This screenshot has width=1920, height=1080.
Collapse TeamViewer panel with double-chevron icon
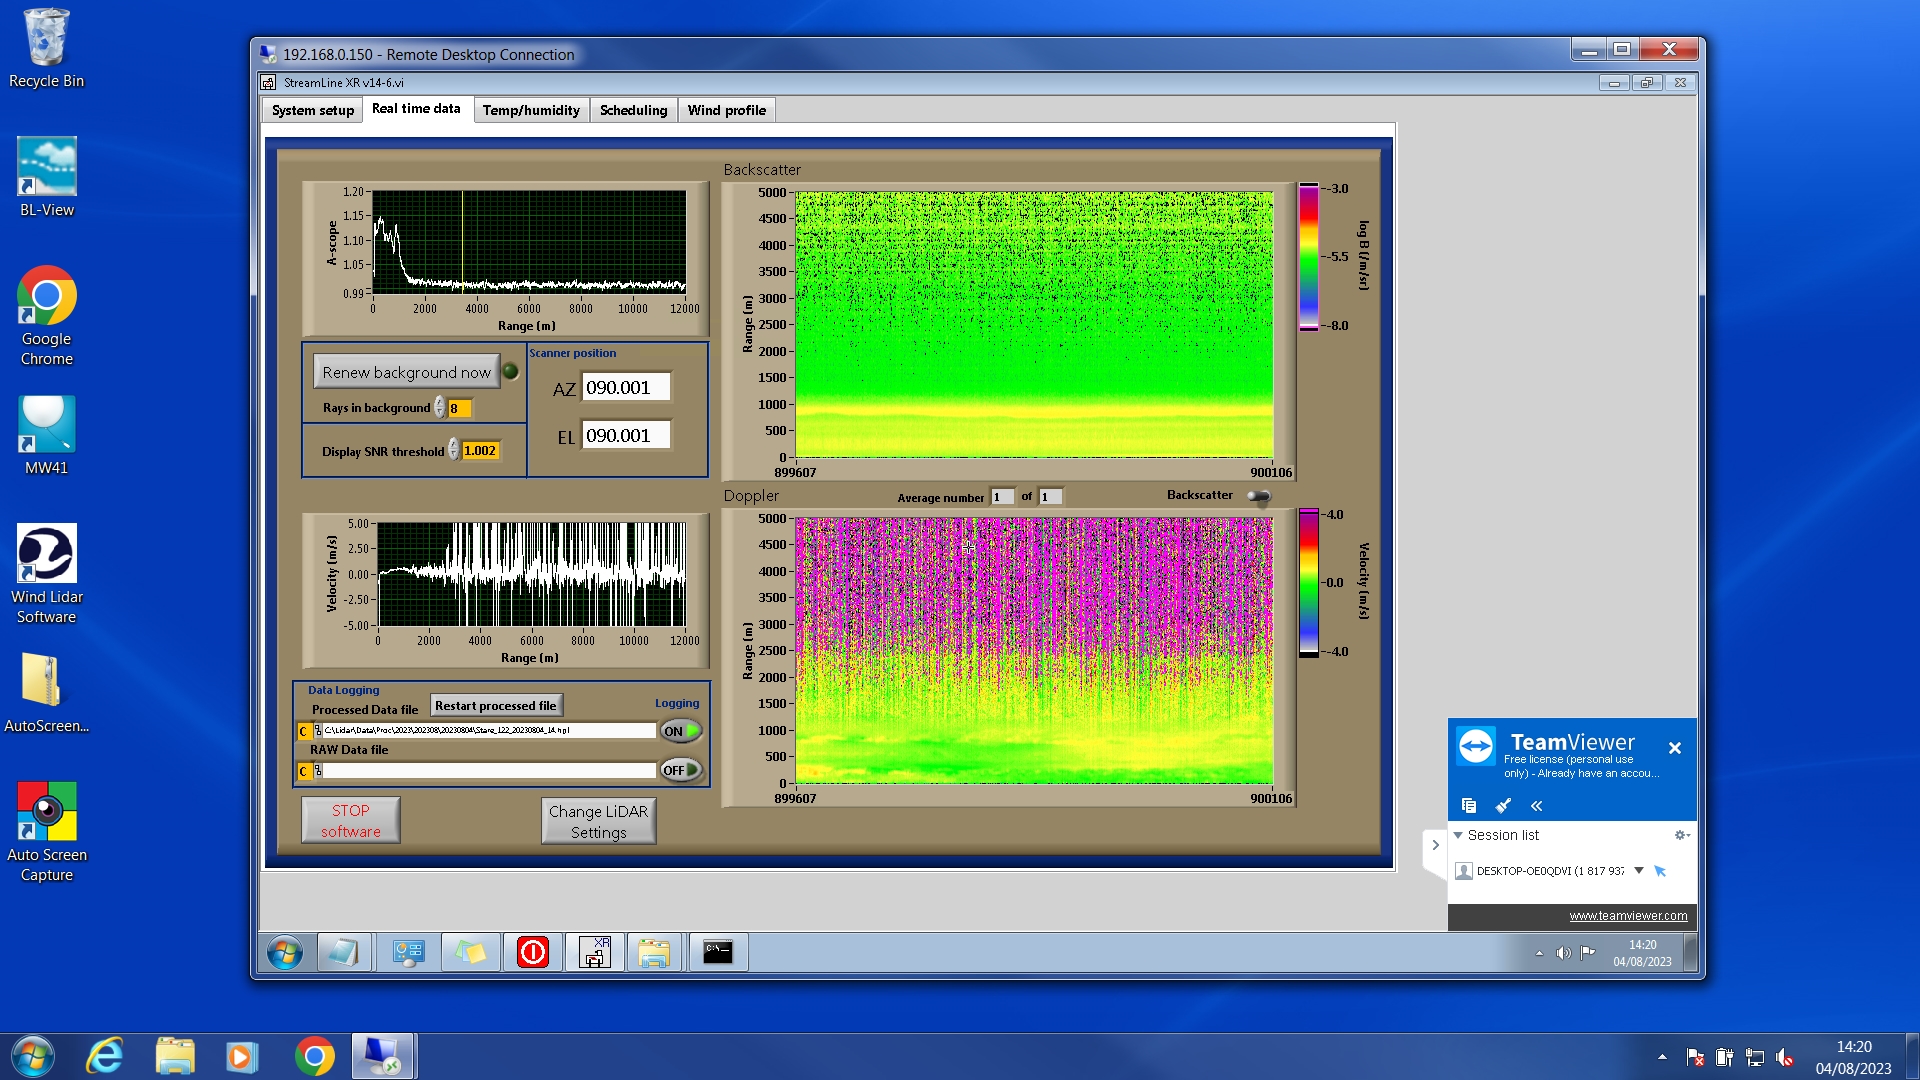point(1537,806)
